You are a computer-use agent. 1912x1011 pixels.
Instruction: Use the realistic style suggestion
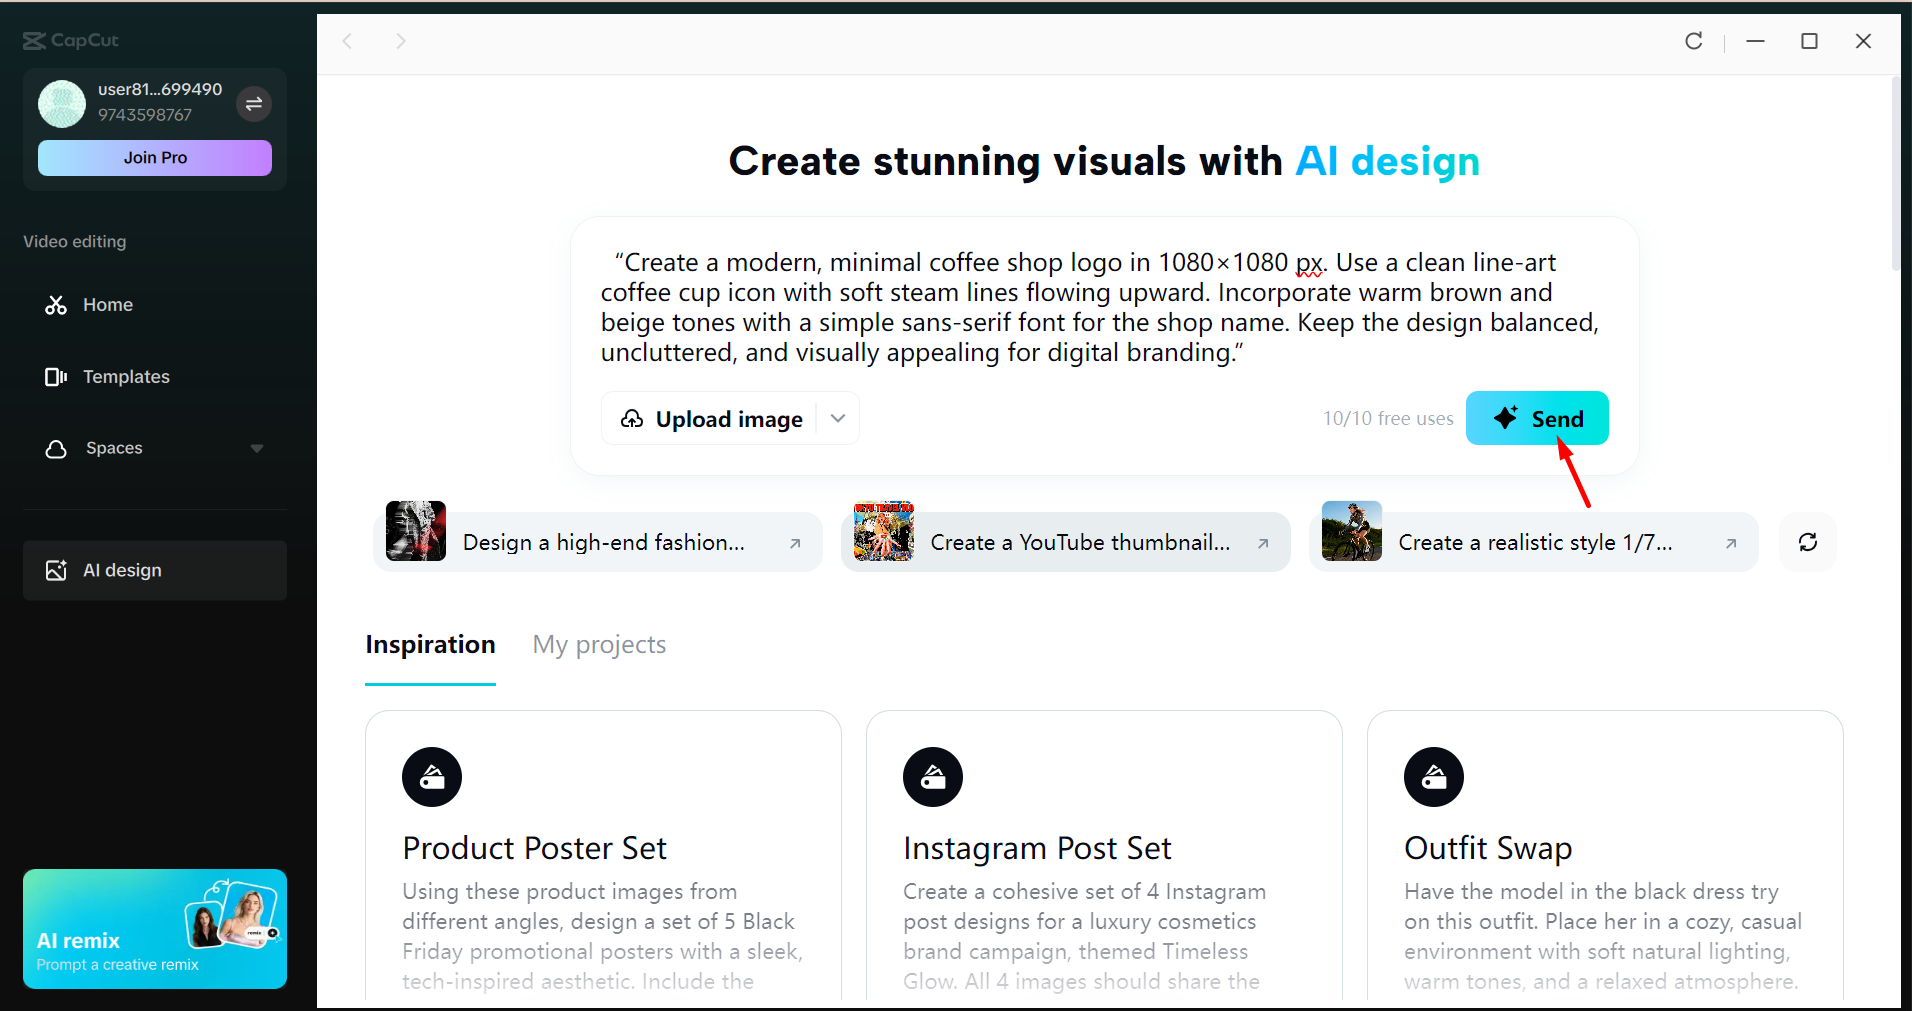[x=1534, y=542]
